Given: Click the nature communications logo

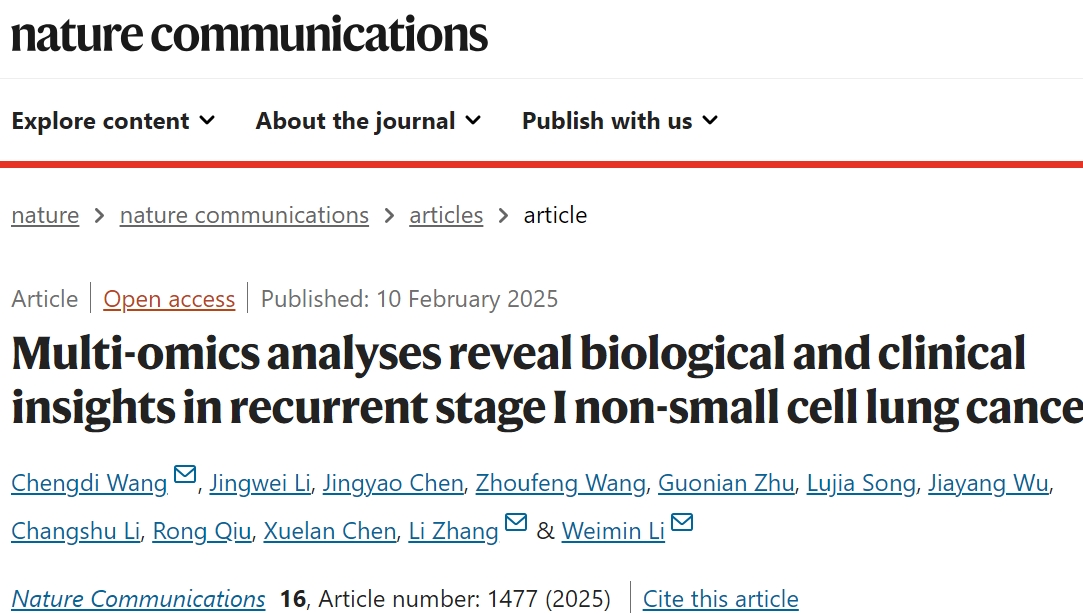Looking at the screenshot, I should coord(249,35).
